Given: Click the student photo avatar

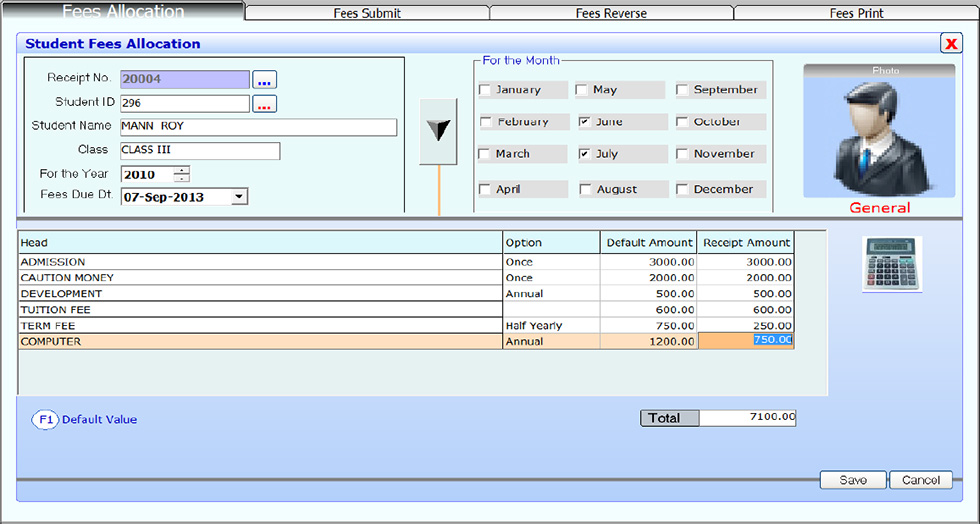Looking at the screenshot, I should click(x=879, y=137).
